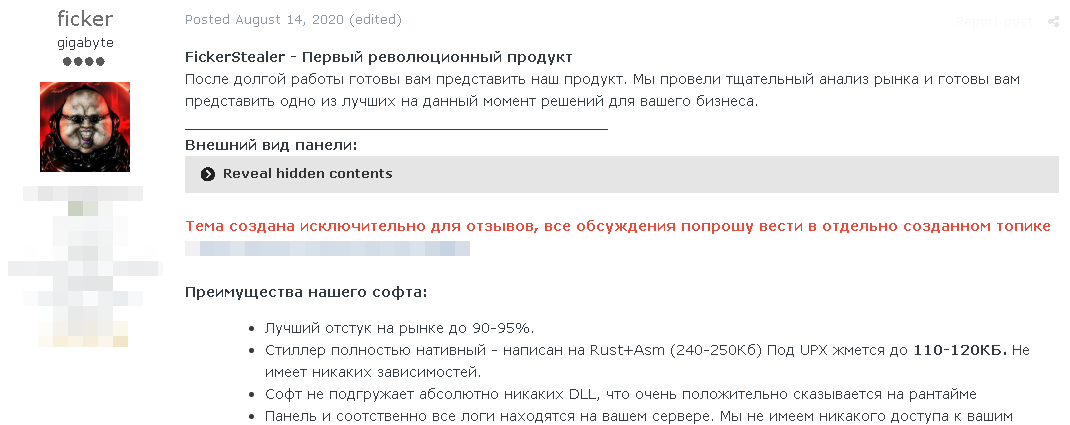
Task: Follow the blurred link below red notice
Action: [328, 248]
